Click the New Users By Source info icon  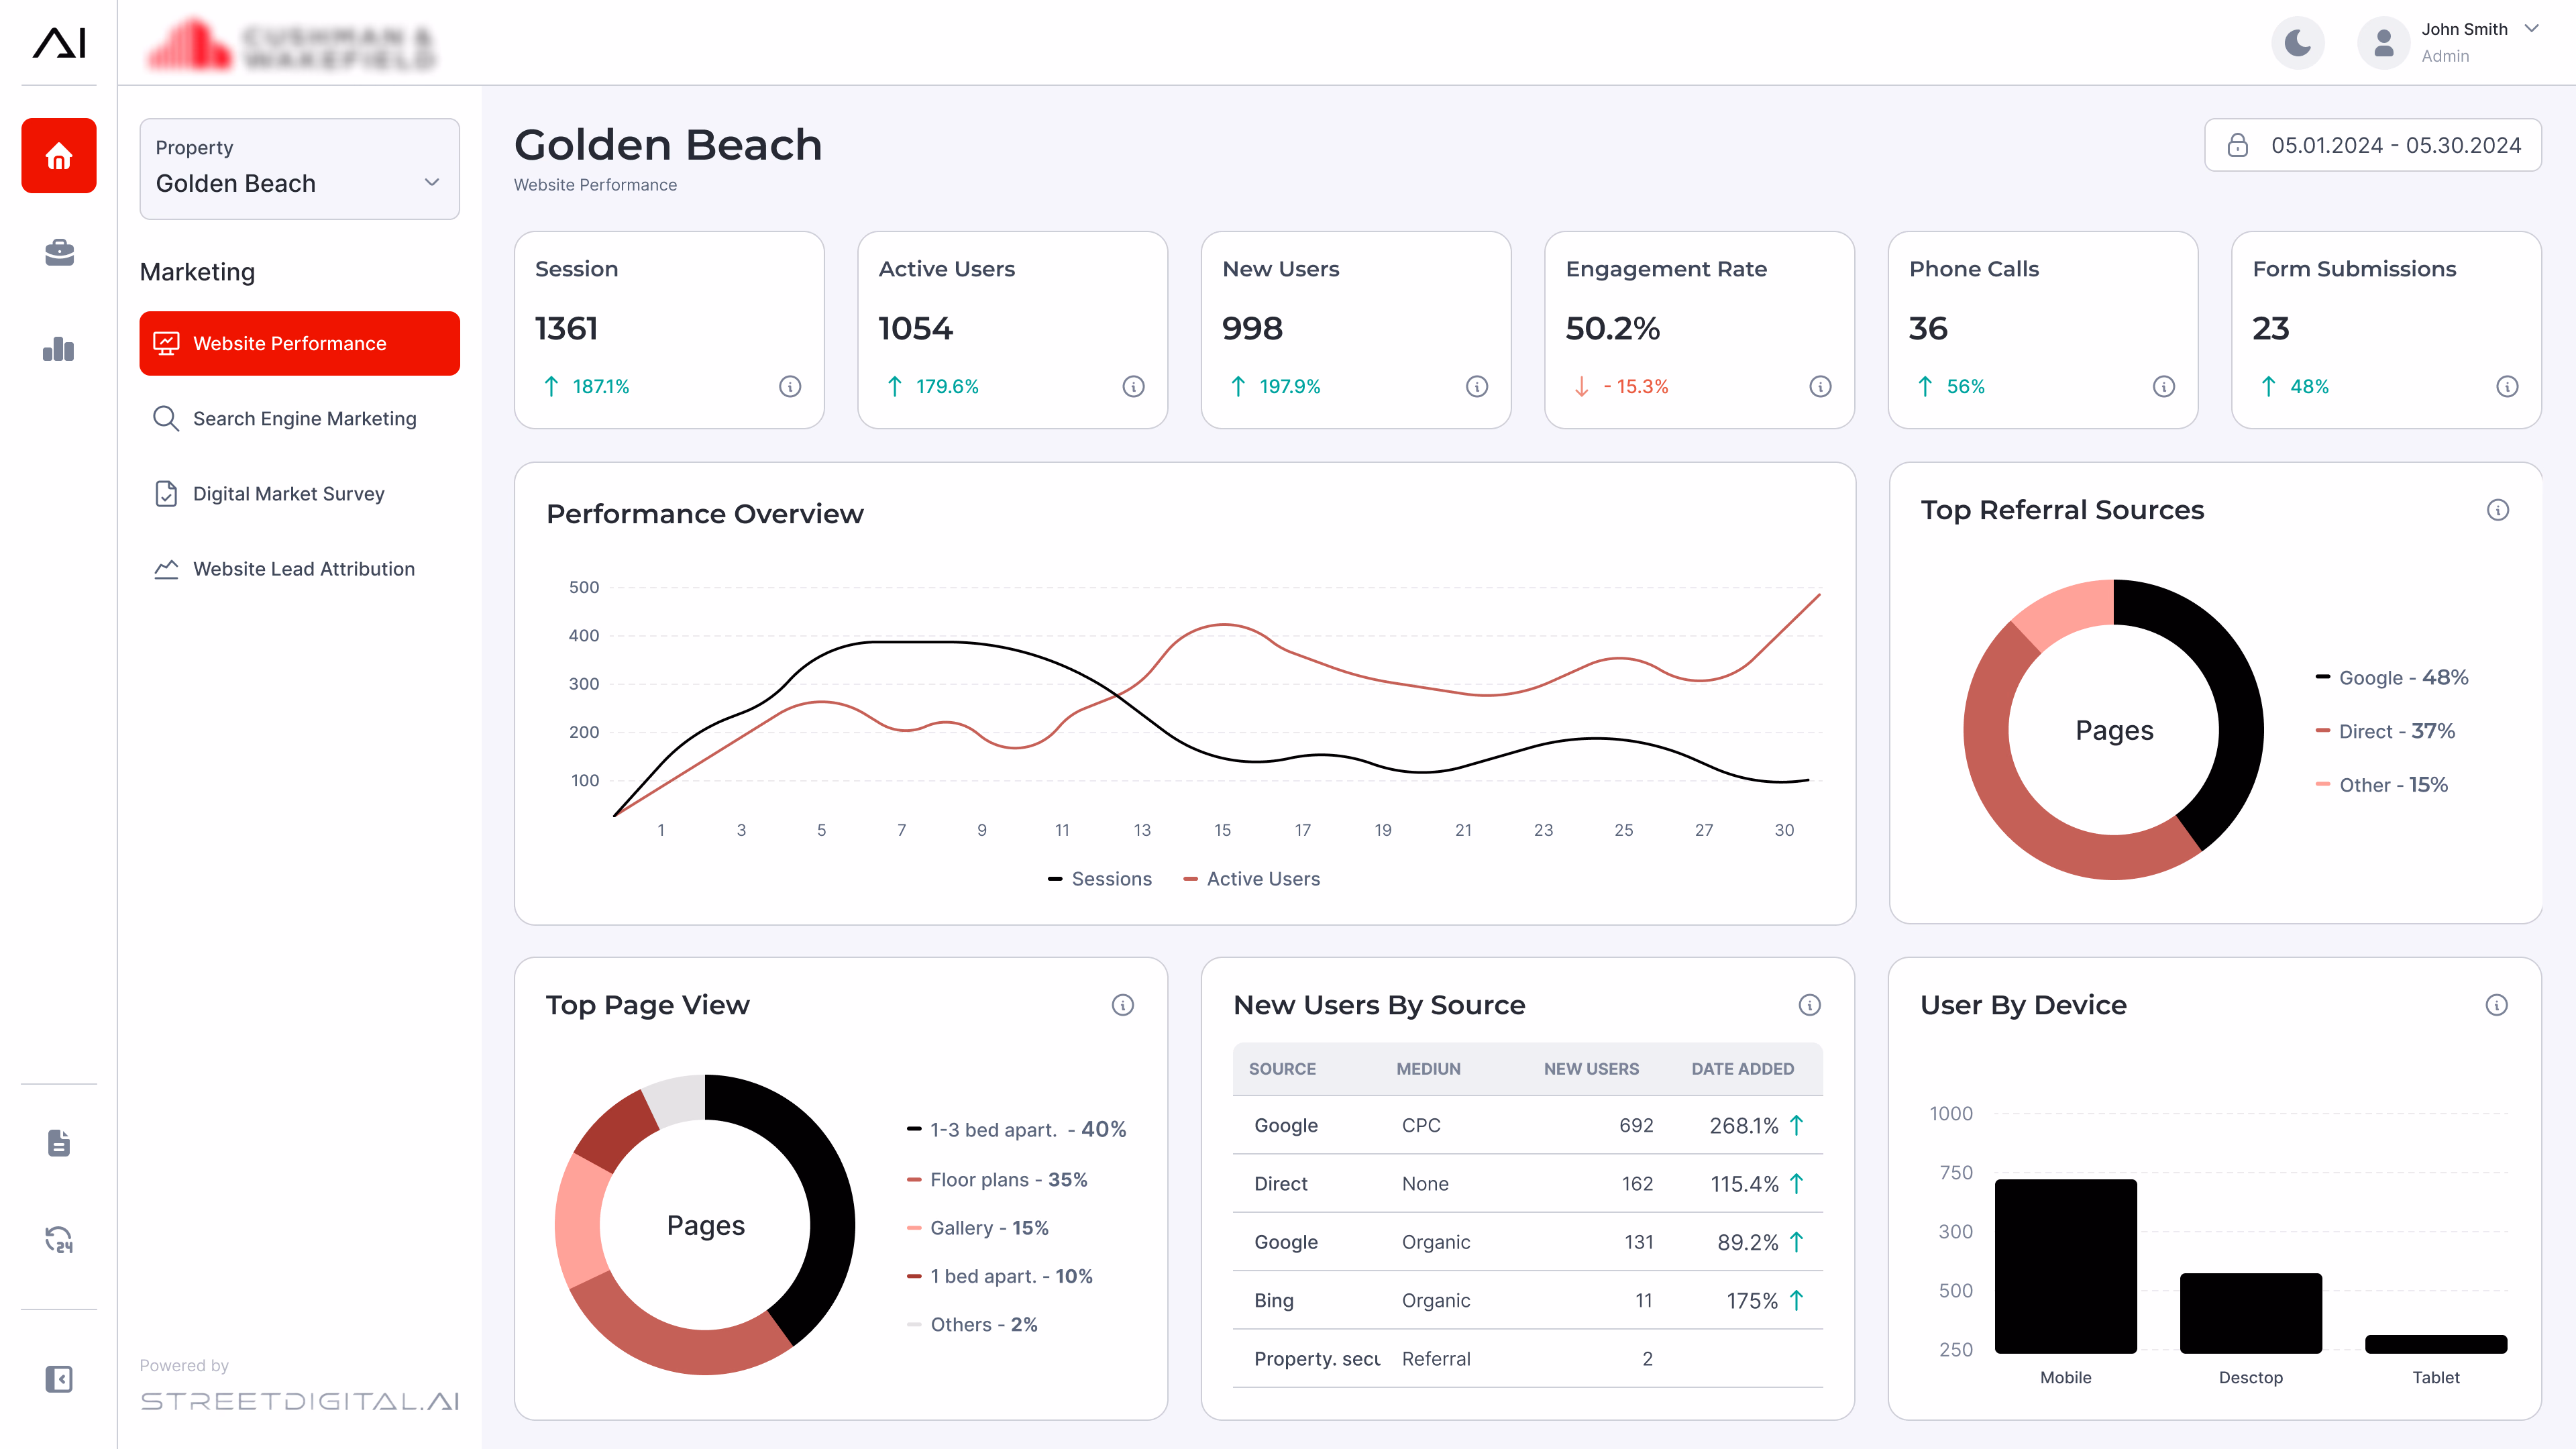(x=1810, y=1005)
